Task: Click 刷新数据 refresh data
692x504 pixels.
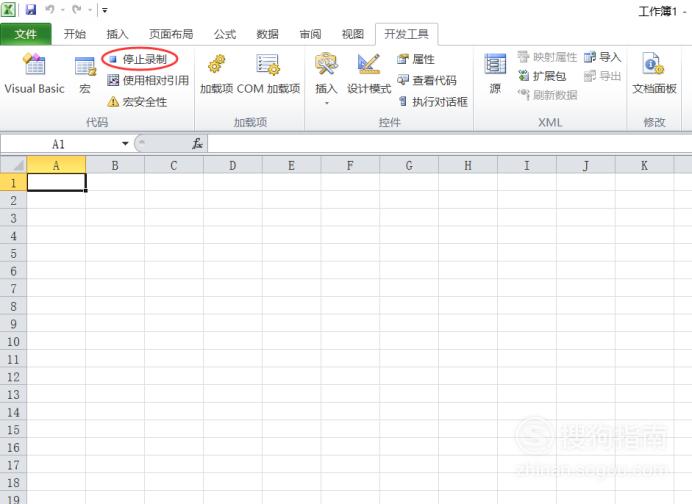Action: (x=547, y=95)
